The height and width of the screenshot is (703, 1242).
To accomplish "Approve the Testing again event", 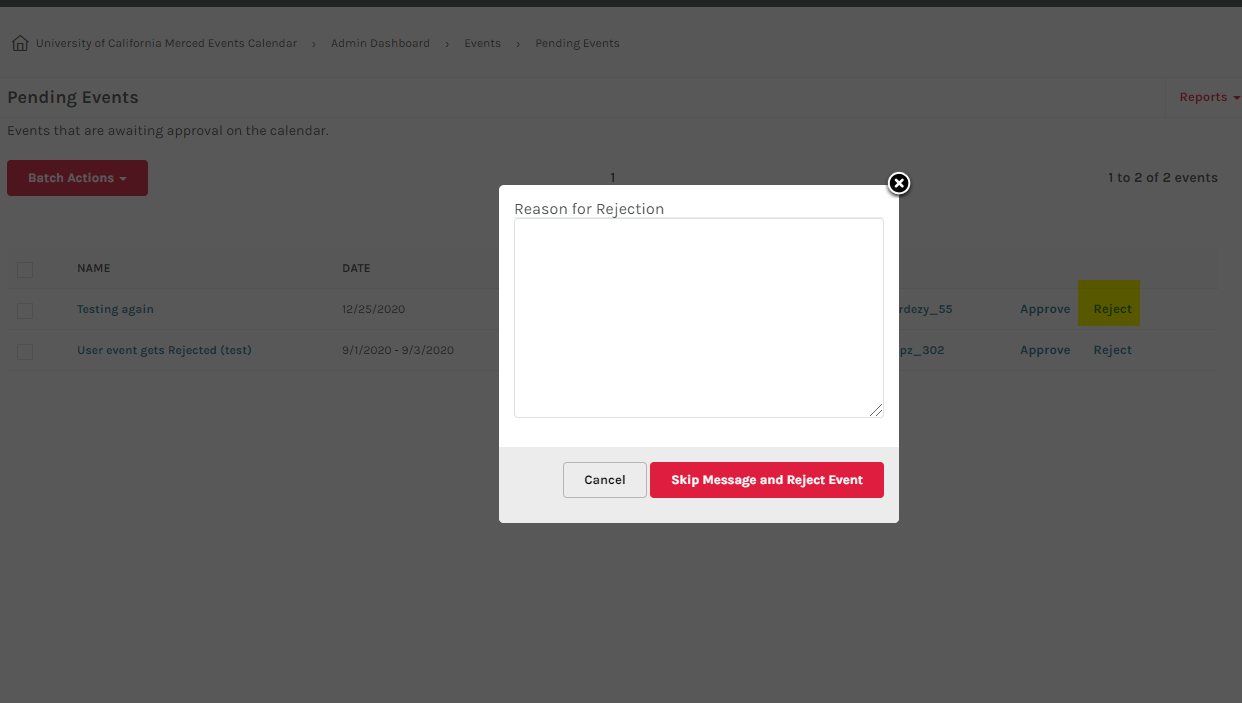I will click(x=1045, y=310).
